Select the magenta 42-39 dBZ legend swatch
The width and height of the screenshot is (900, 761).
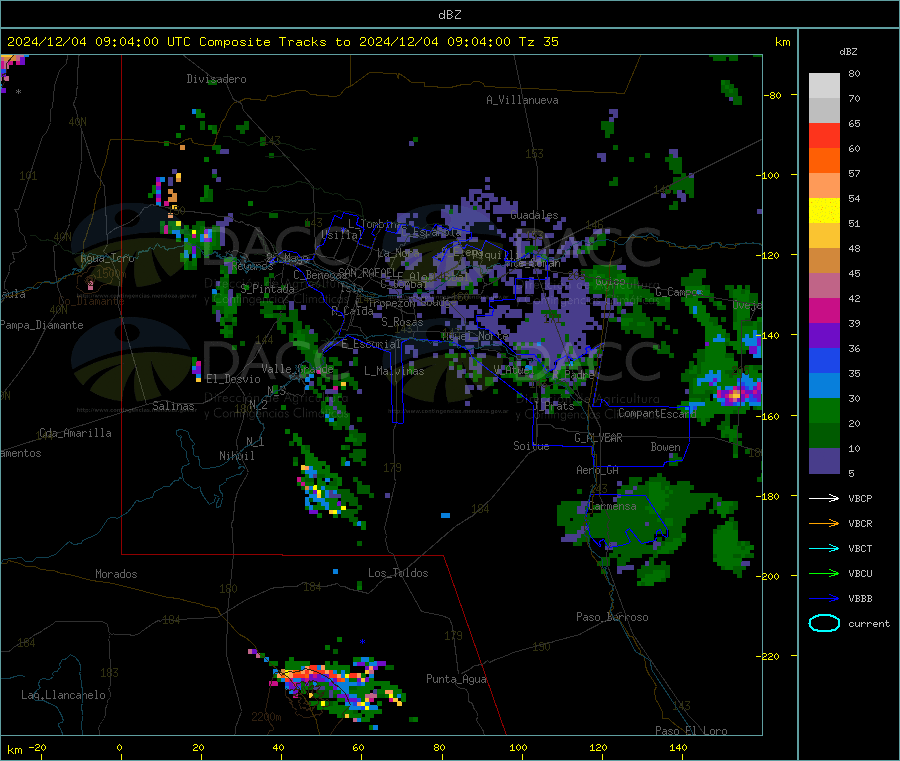(x=824, y=310)
